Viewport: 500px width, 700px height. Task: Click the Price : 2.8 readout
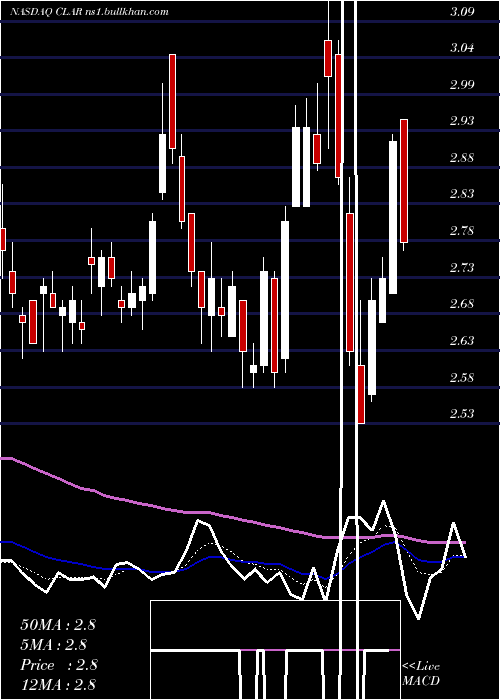point(59,665)
